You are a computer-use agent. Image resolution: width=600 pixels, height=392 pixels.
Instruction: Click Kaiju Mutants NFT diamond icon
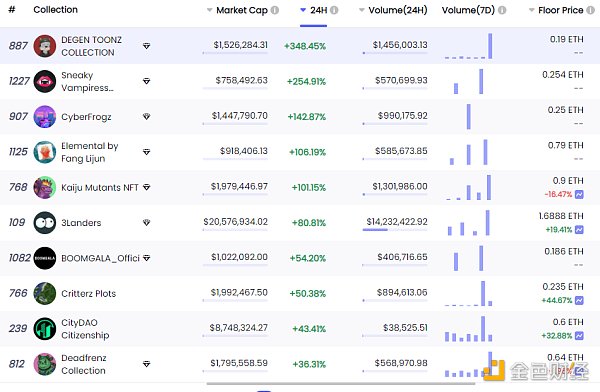(x=146, y=187)
